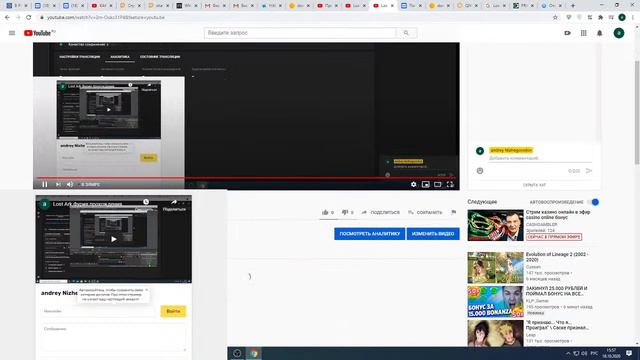Open a new browser tab with plus
The width and height of the screenshot is (640, 360).
pos(573,6)
